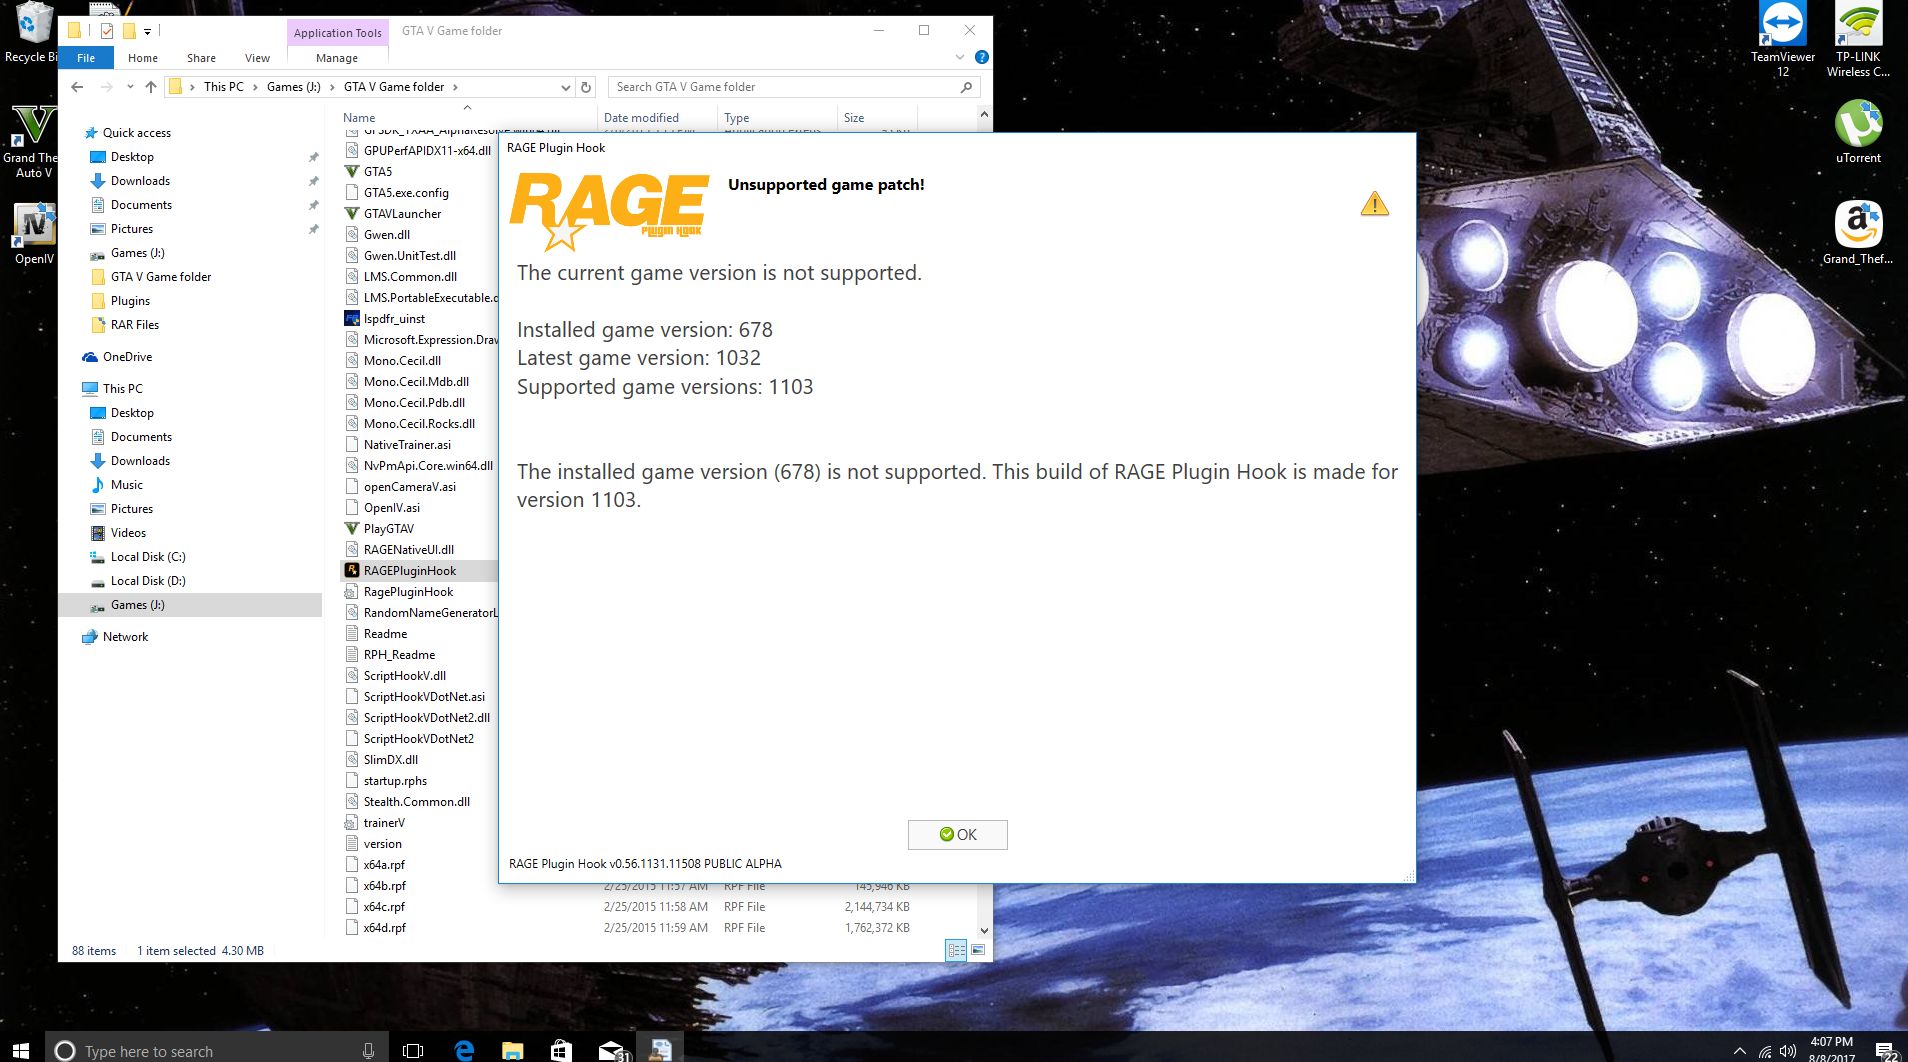The image size is (1908, 1062).
Task: Expand the chevron after GTA V Game folder breadcrumb
Action: point(455,87)
